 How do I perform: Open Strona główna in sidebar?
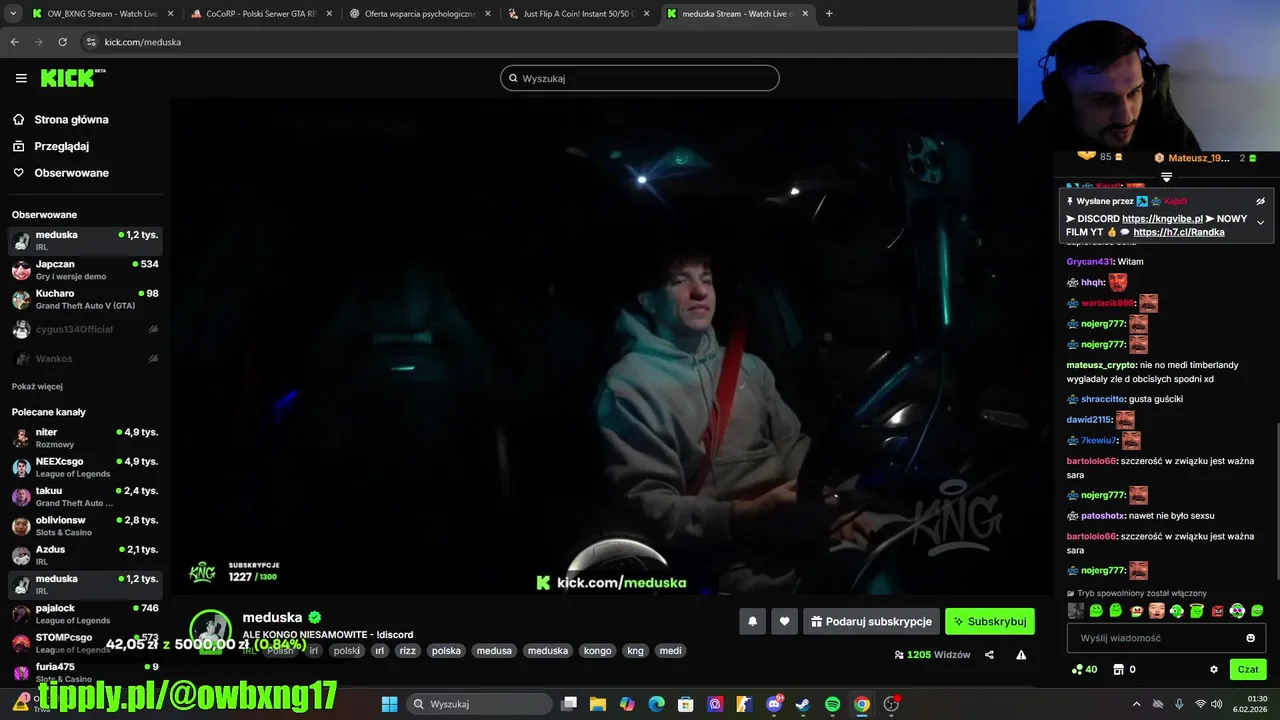click(60, 119)
